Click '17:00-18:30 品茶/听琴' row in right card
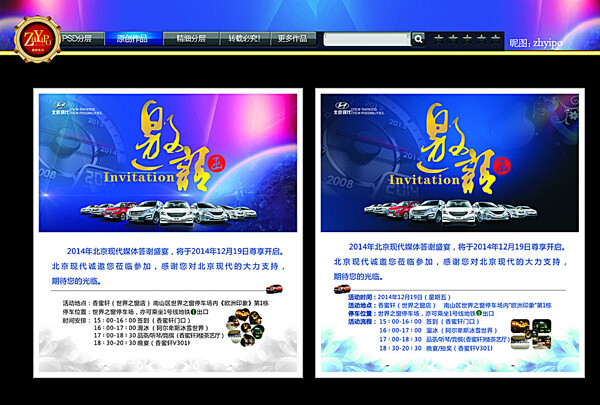Viewport: 600px width, 405px height. [445, 340]
